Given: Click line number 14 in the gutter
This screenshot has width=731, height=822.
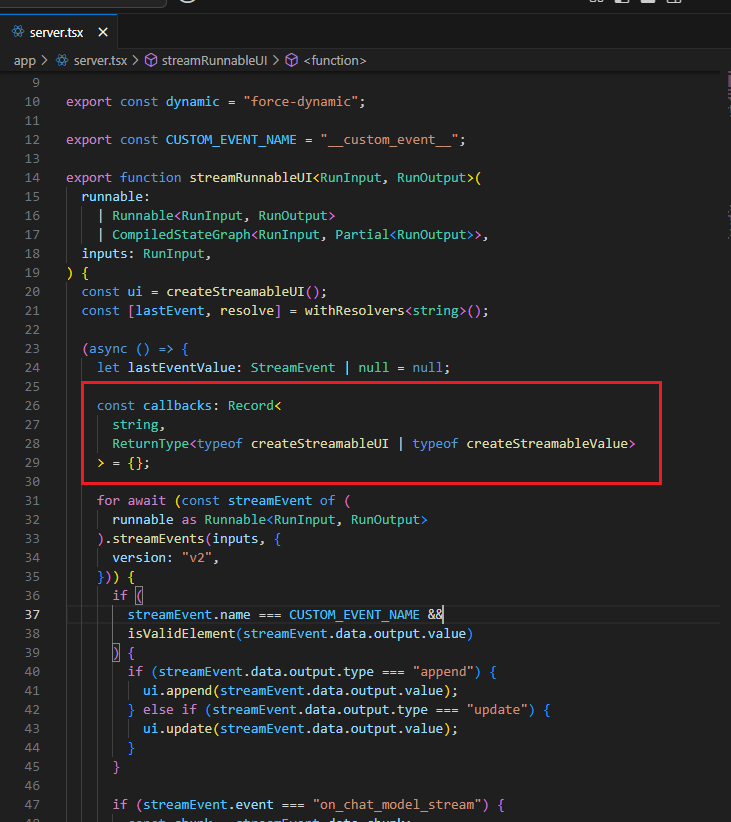Looking at the screenshot, I should [x=32, y=178].
